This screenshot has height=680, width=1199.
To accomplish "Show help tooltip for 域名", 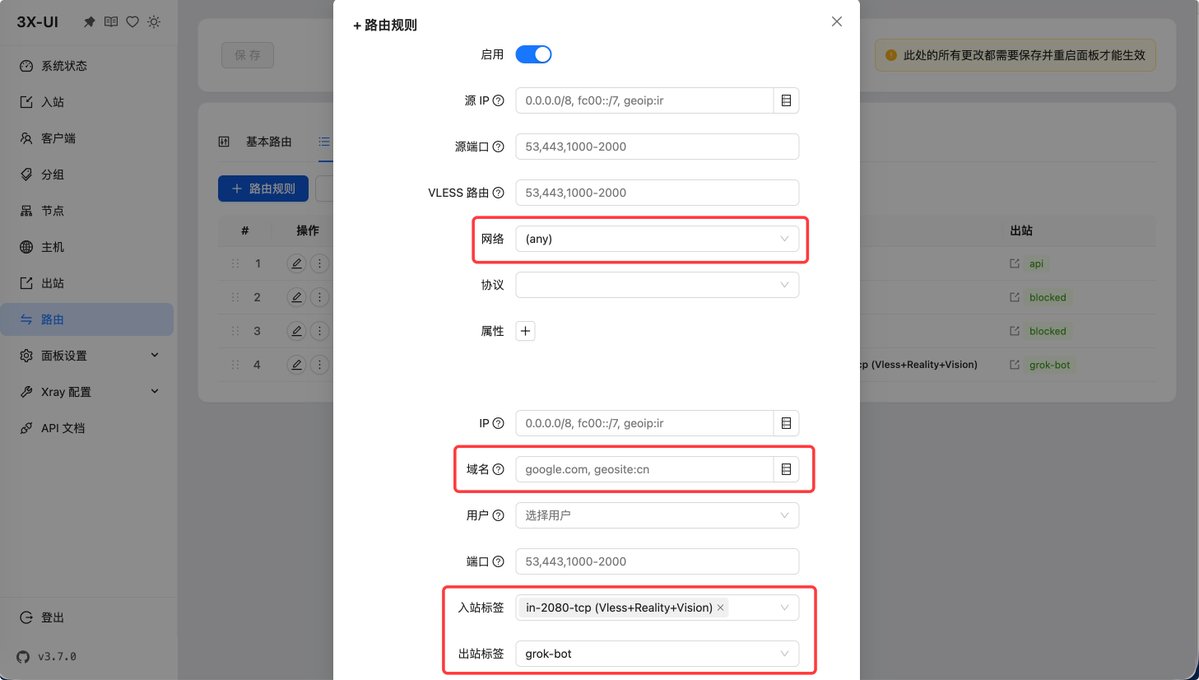I will [499, 469].
